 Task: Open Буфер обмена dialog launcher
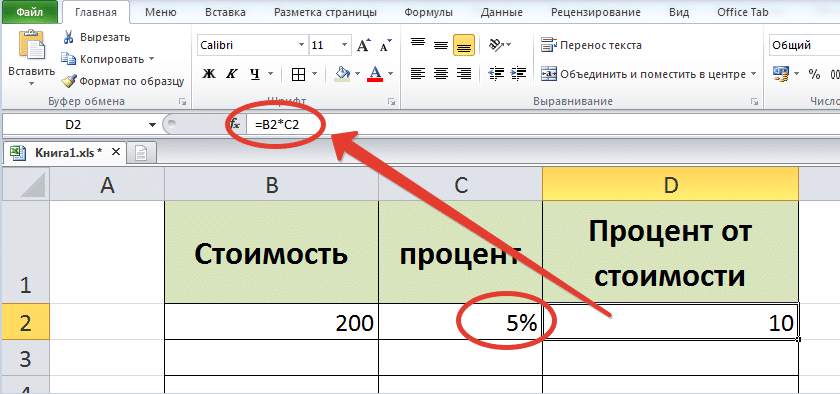pos(183,101)
